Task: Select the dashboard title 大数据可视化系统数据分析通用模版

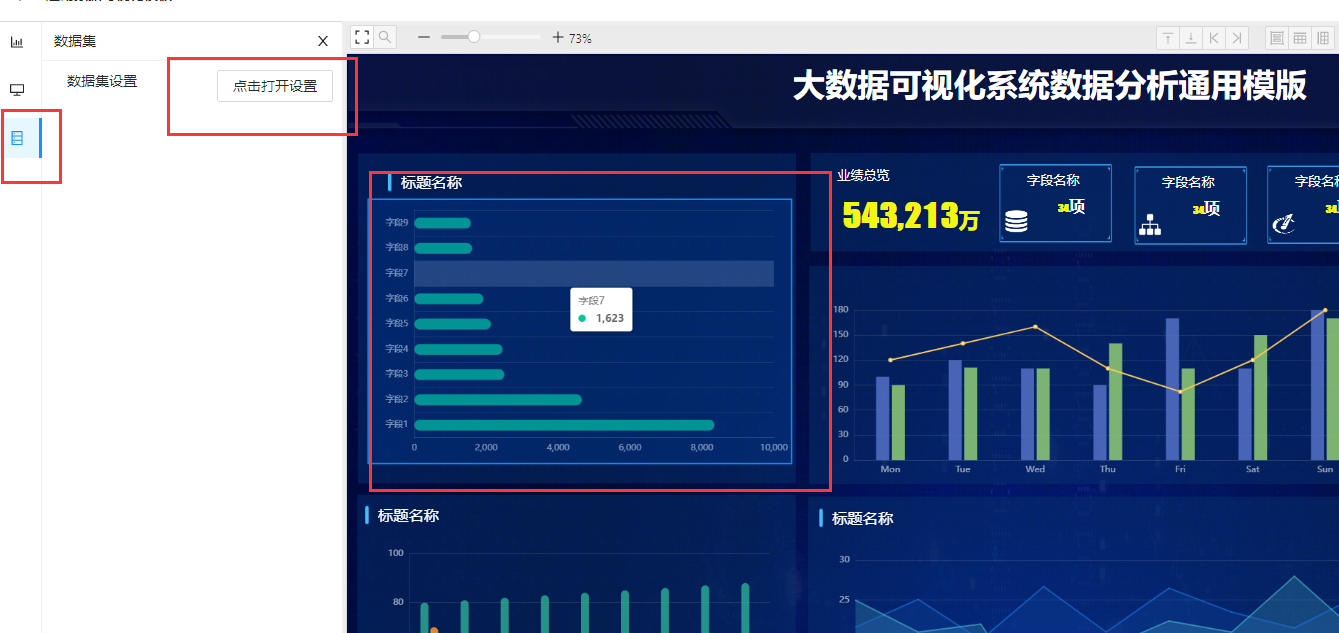Action: pos(1050,86)
